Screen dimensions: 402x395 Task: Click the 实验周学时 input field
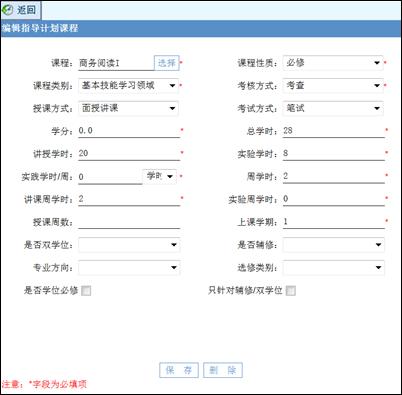334,199
